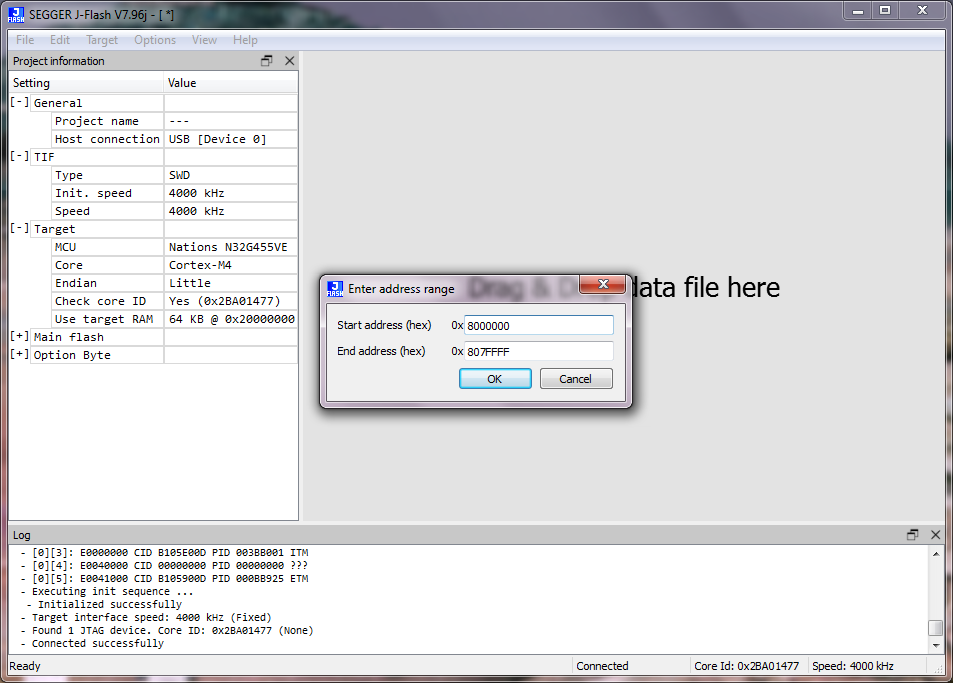The height and width of the screenshot is (683, 953).
Task: Select the Init. speed row
Action: (174, 193)
